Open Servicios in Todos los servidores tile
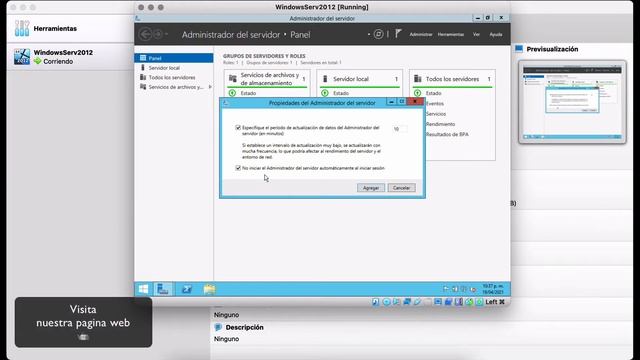 click(436, 114)
